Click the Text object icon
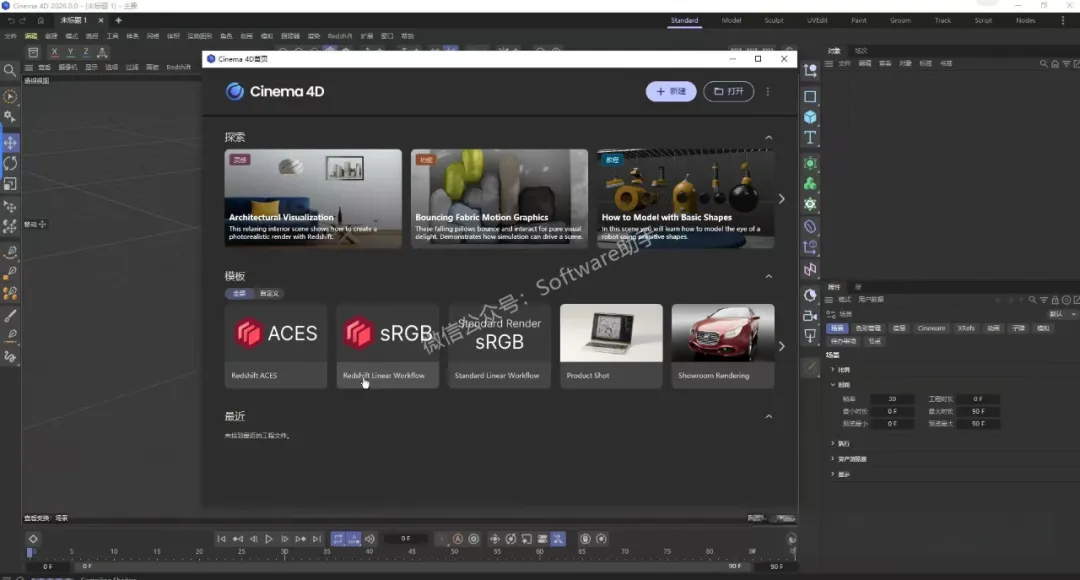This screenshot has width=1080, height=580. point(810,137)
